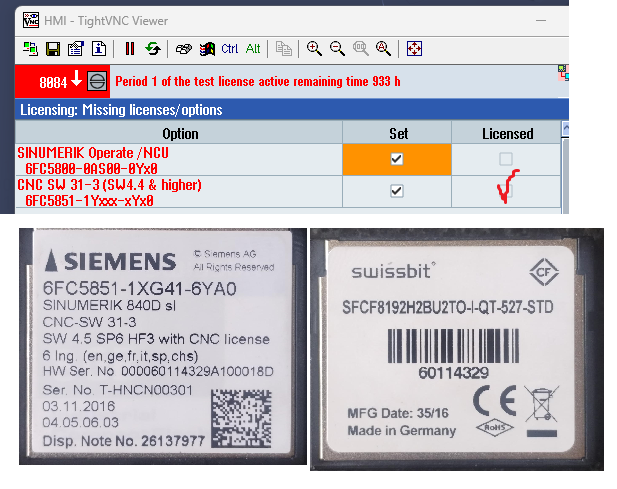Open the swissbit CF card photo
617x489 pixels.
(457, 349)
